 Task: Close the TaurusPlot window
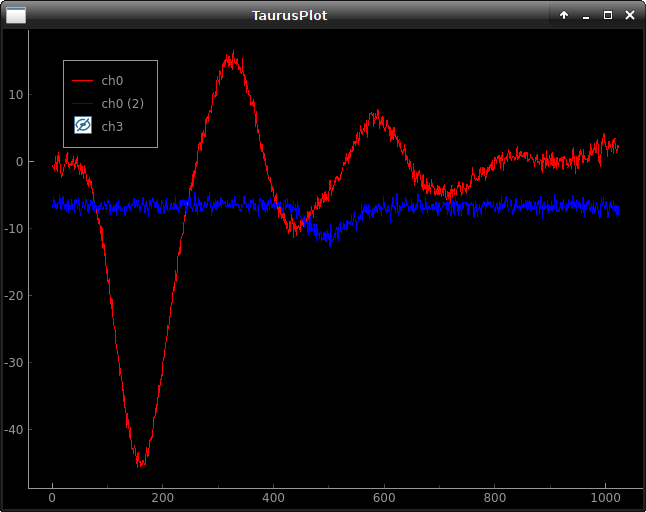coord(629,15)
